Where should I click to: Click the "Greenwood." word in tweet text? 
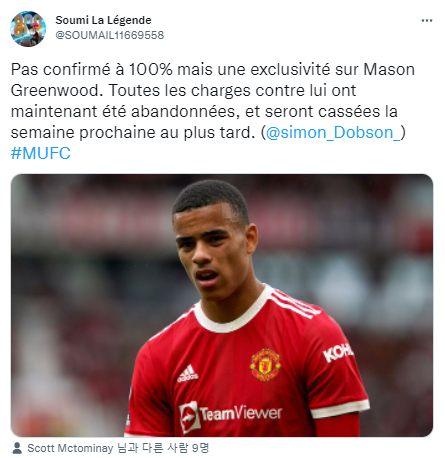click(x=57, y=90)
